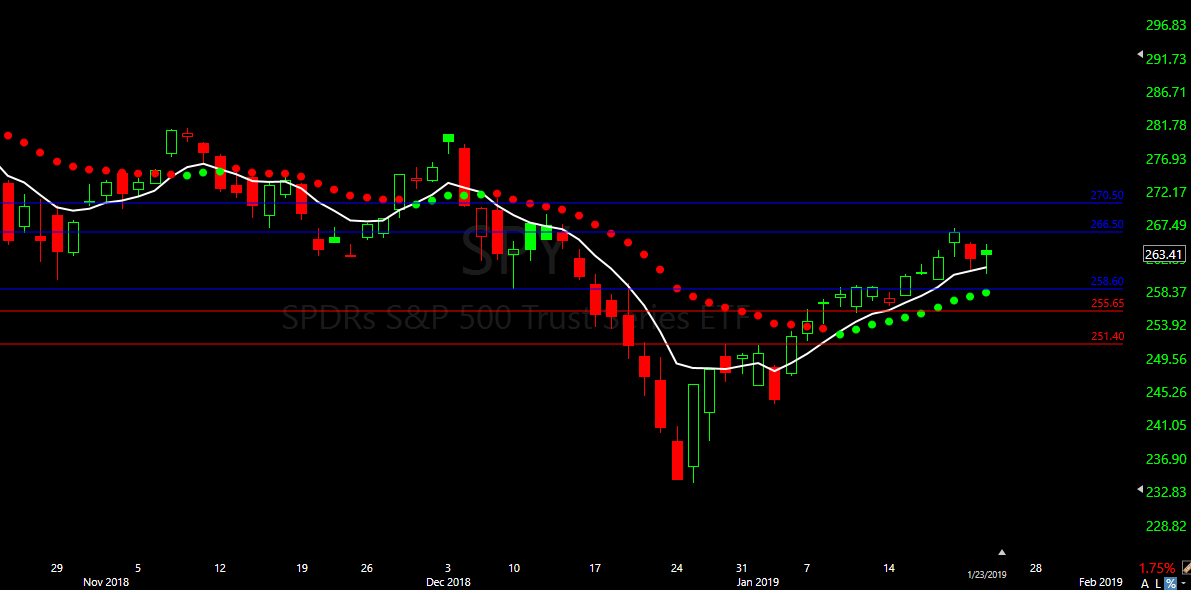Click the red 251.40 line label
The image size is (1191, 590).
point(1107,336)
